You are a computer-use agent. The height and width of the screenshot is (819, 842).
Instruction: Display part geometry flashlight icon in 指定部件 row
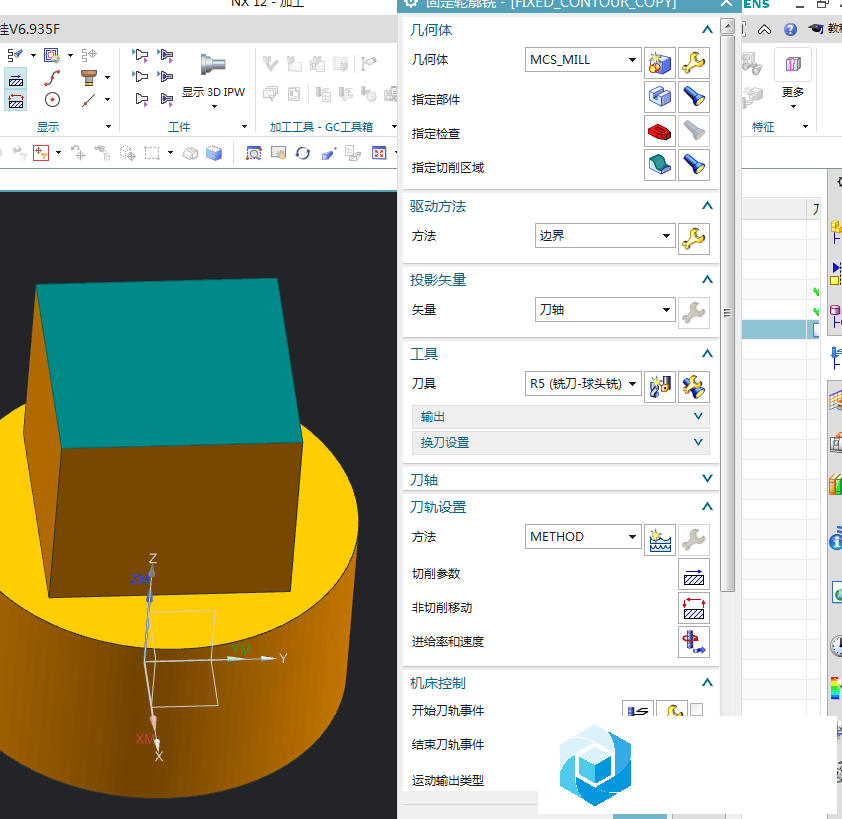[x=694, y=97]
